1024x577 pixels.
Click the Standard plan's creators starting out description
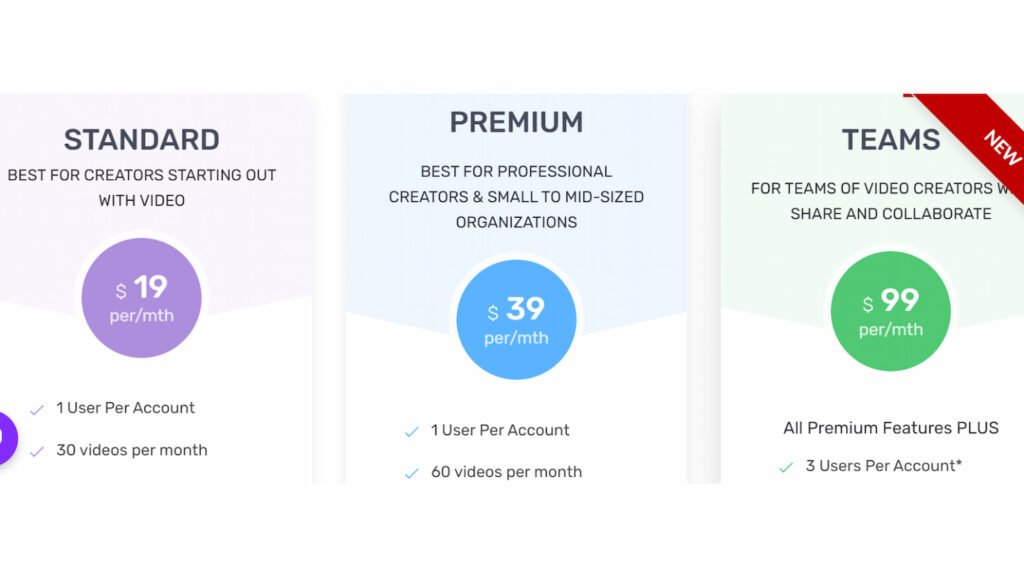pos(141,187)
